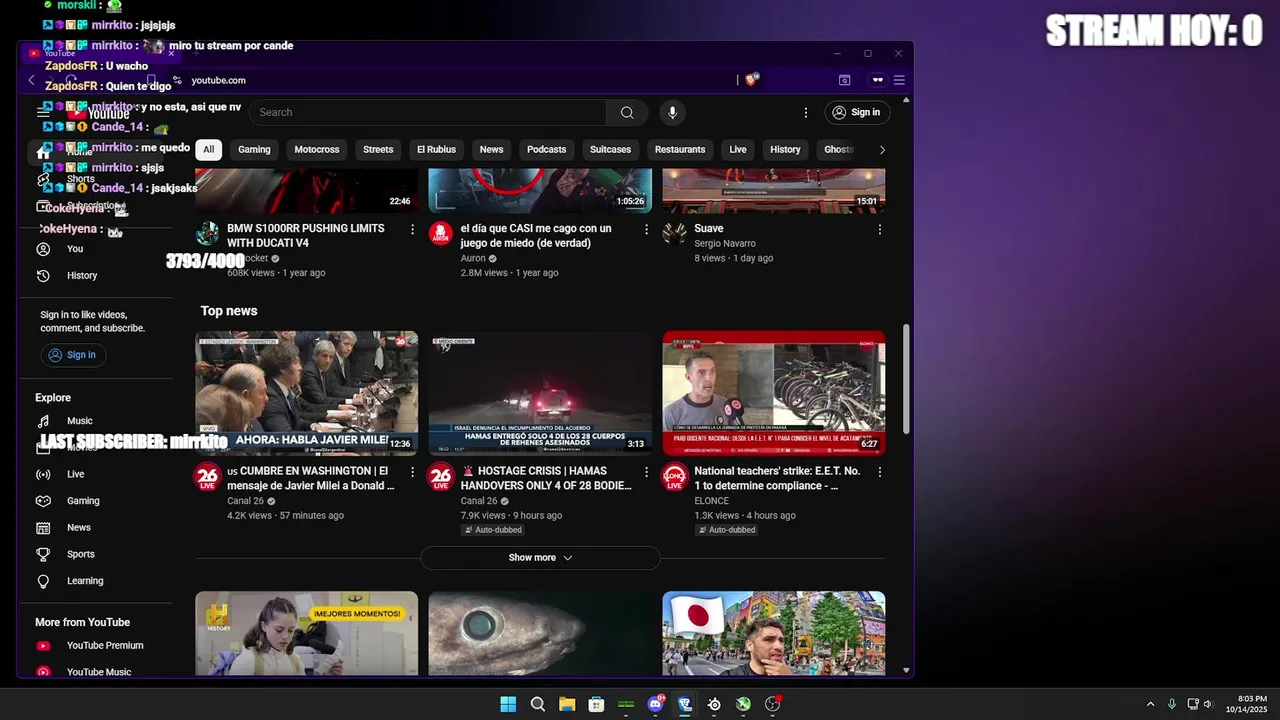This screenshot has height=720, width=1280.
Task: Open Canal 26 avatar beside Hostage Crisis video
Action: (441, 477)
